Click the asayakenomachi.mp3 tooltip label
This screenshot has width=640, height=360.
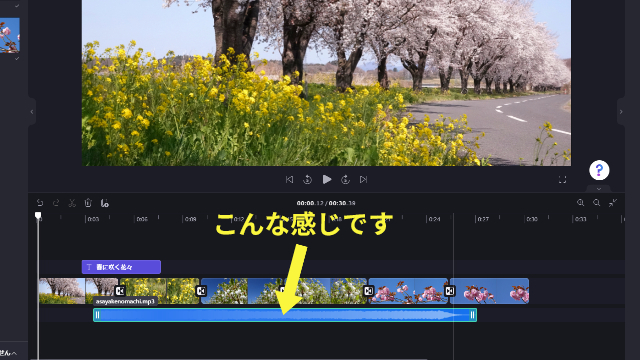click(x=125, y=301)
